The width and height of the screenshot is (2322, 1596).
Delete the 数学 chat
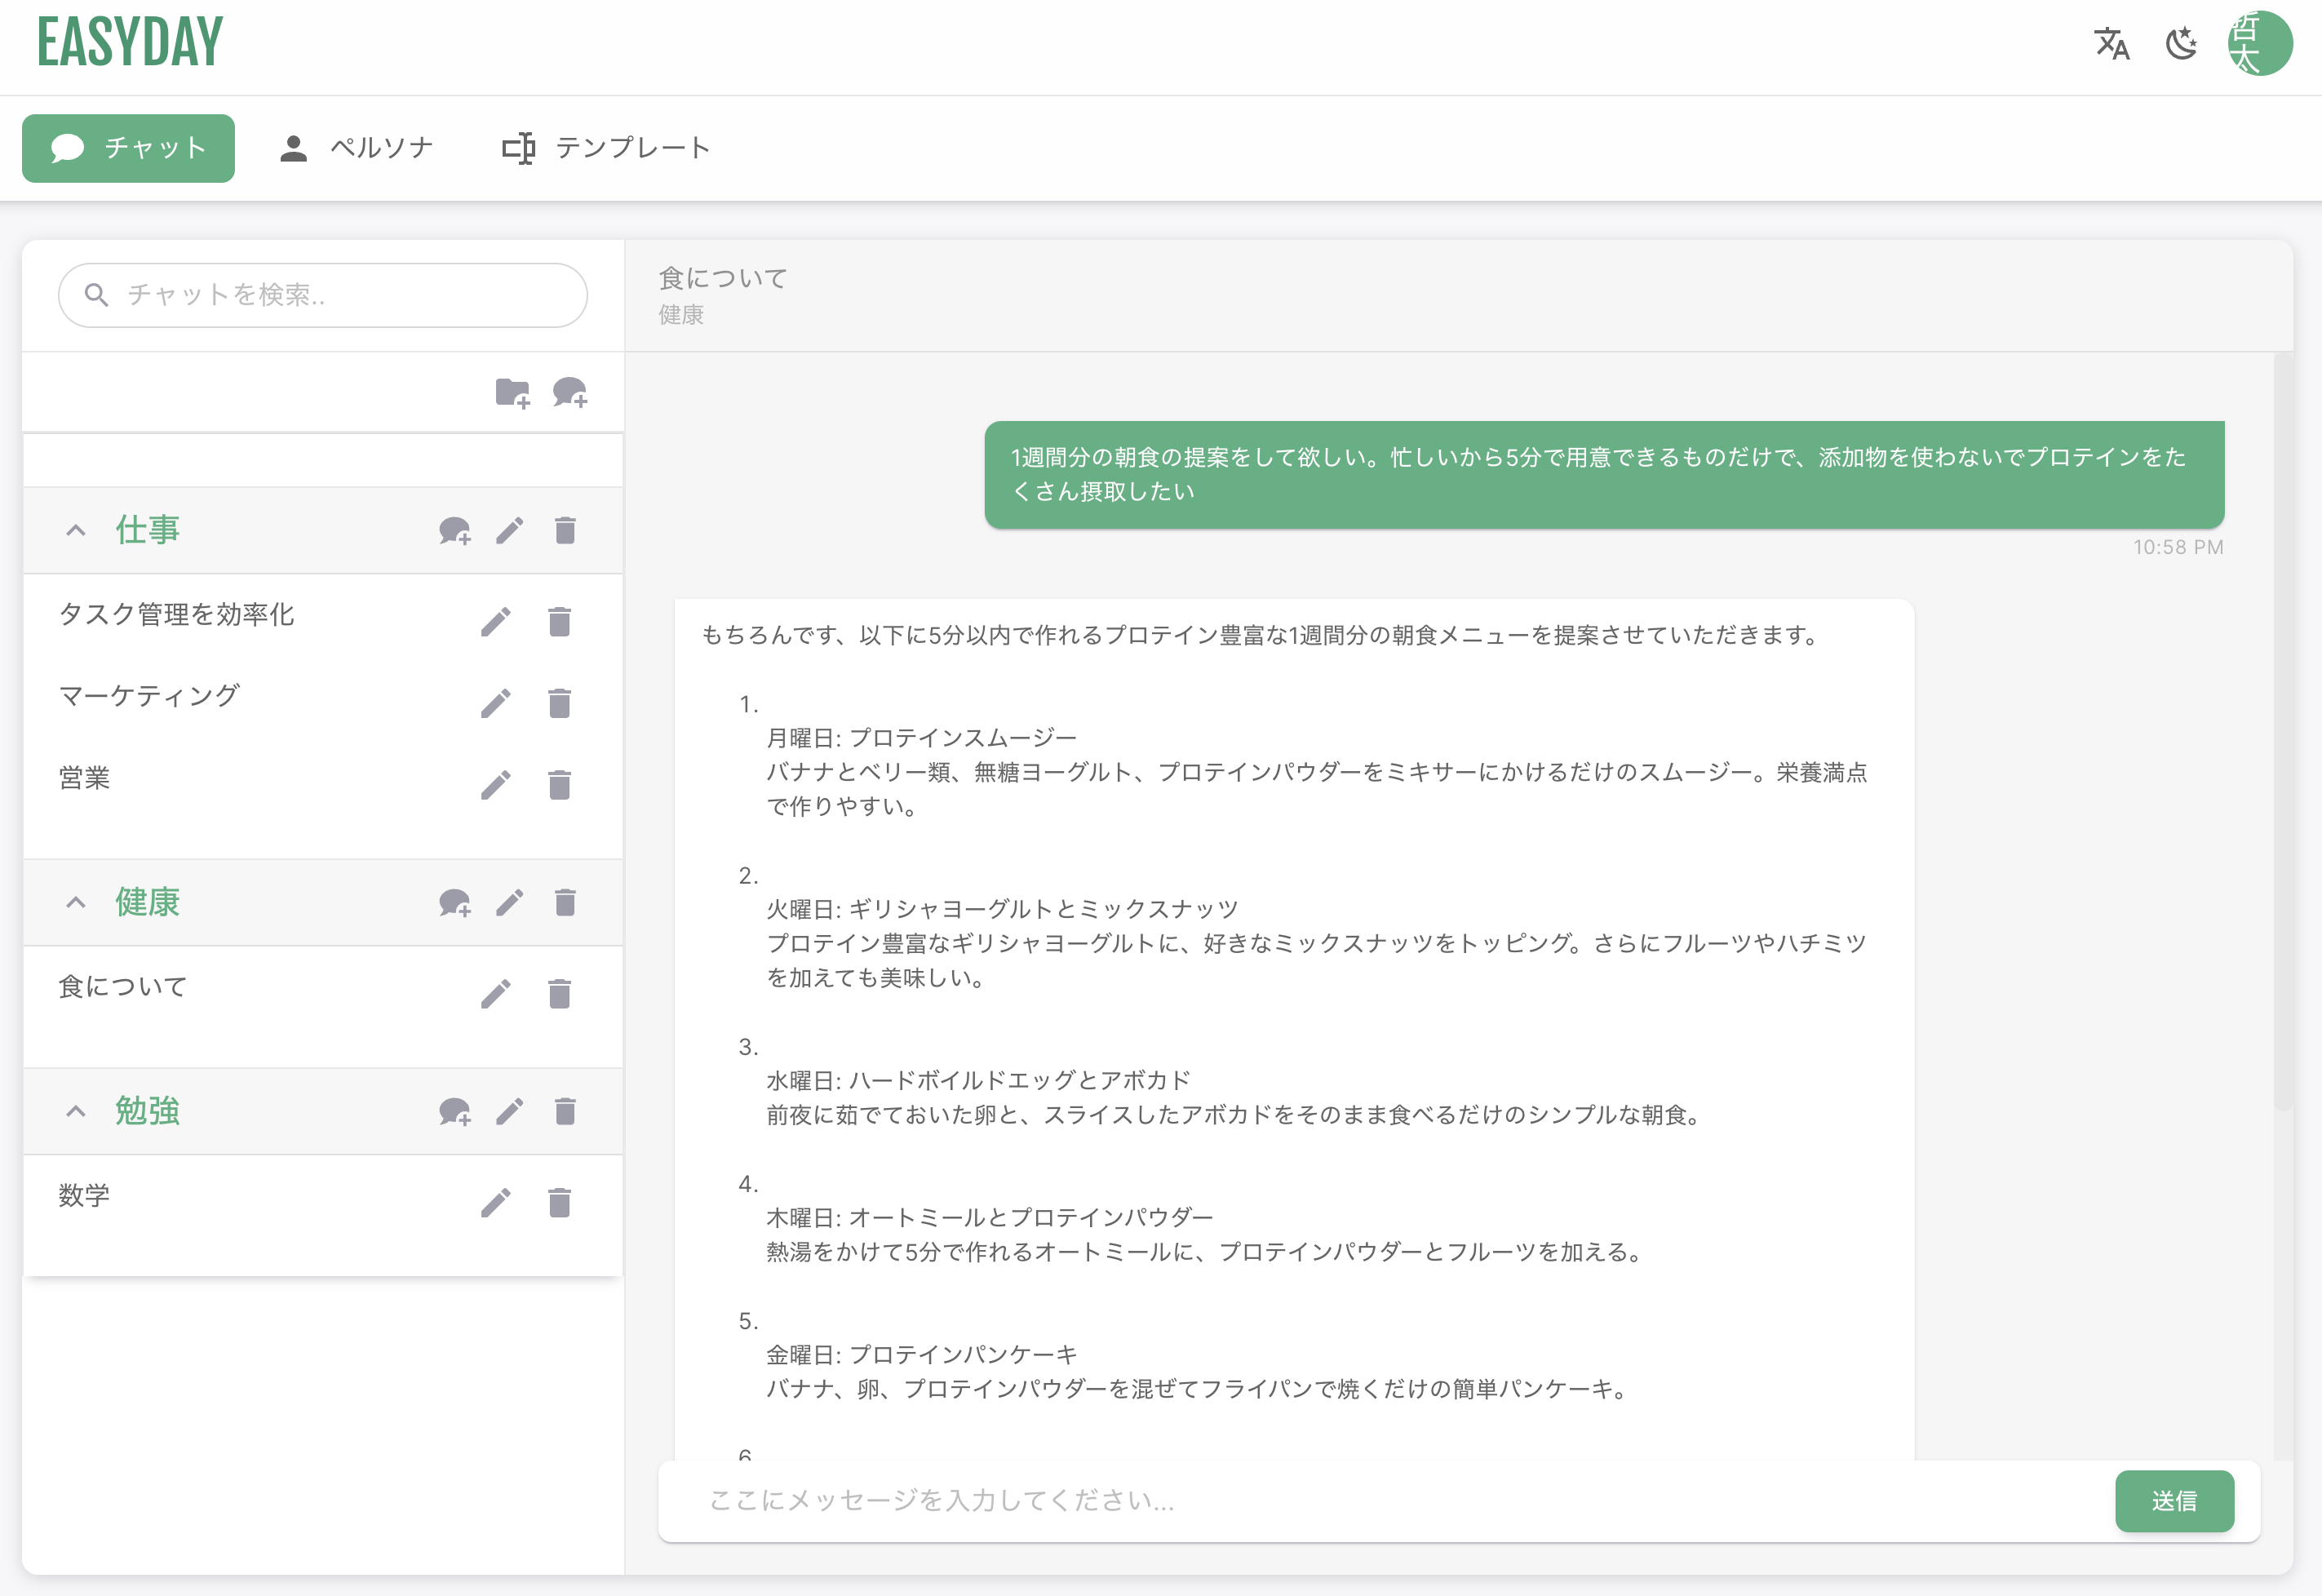click(x=559, y=1202)
